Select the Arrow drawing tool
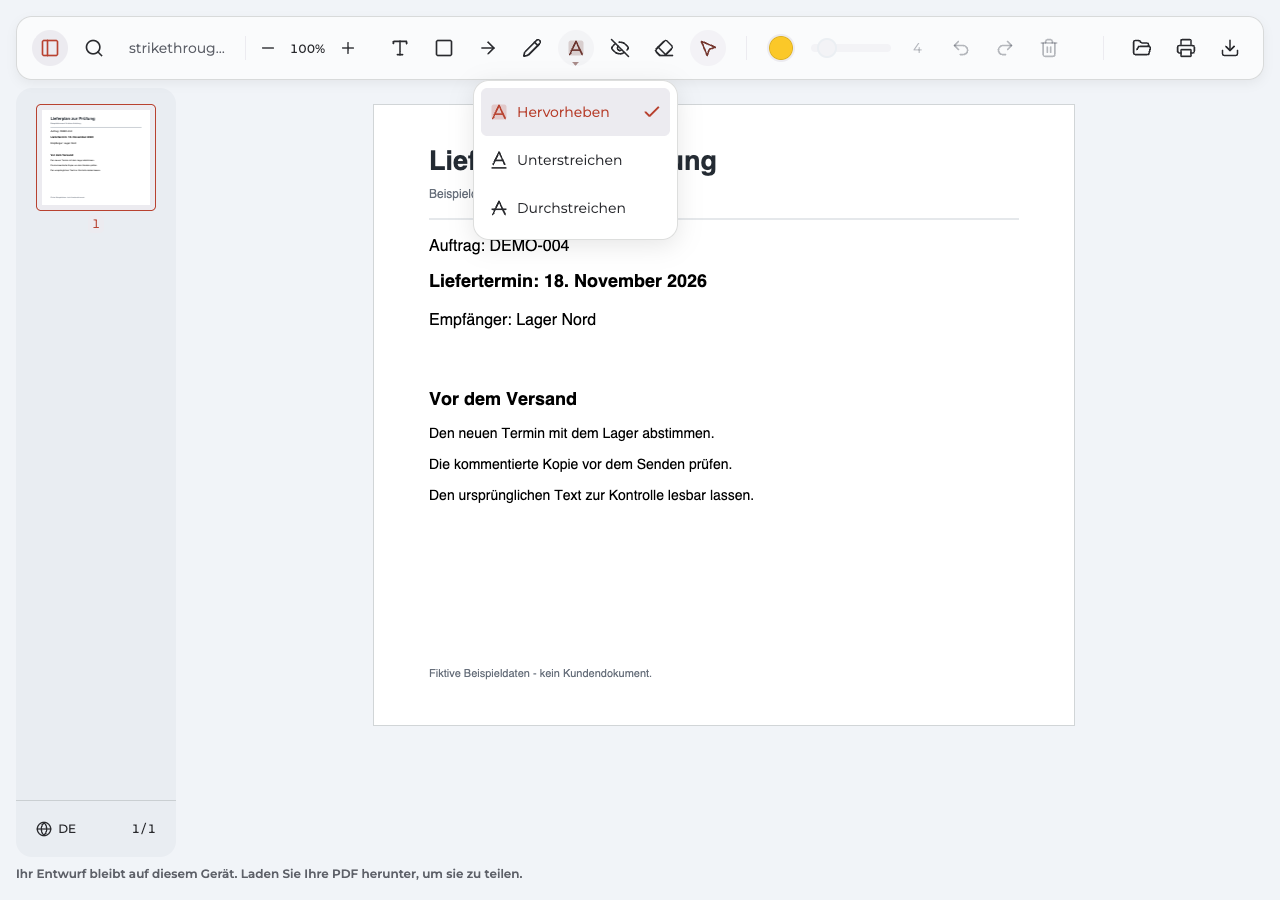 coord(488,48)
